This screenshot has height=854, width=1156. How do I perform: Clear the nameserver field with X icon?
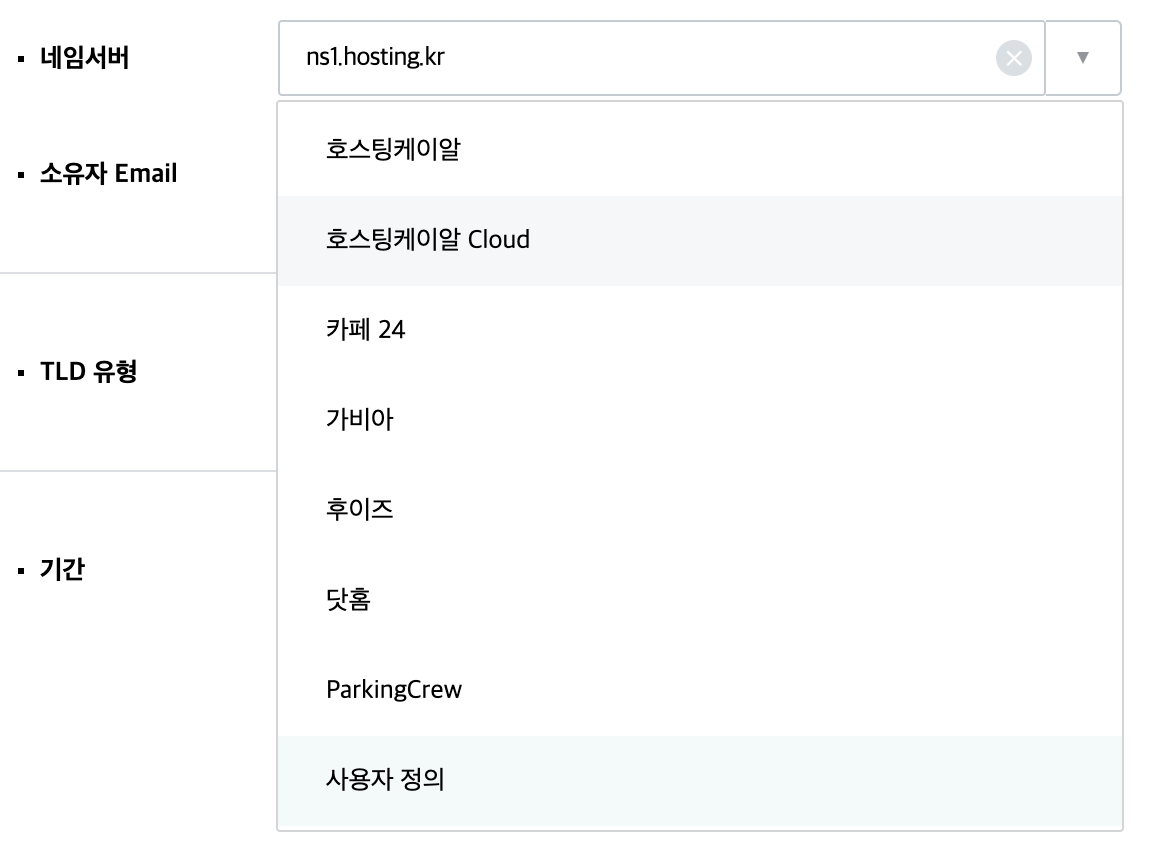(1014, 58)
